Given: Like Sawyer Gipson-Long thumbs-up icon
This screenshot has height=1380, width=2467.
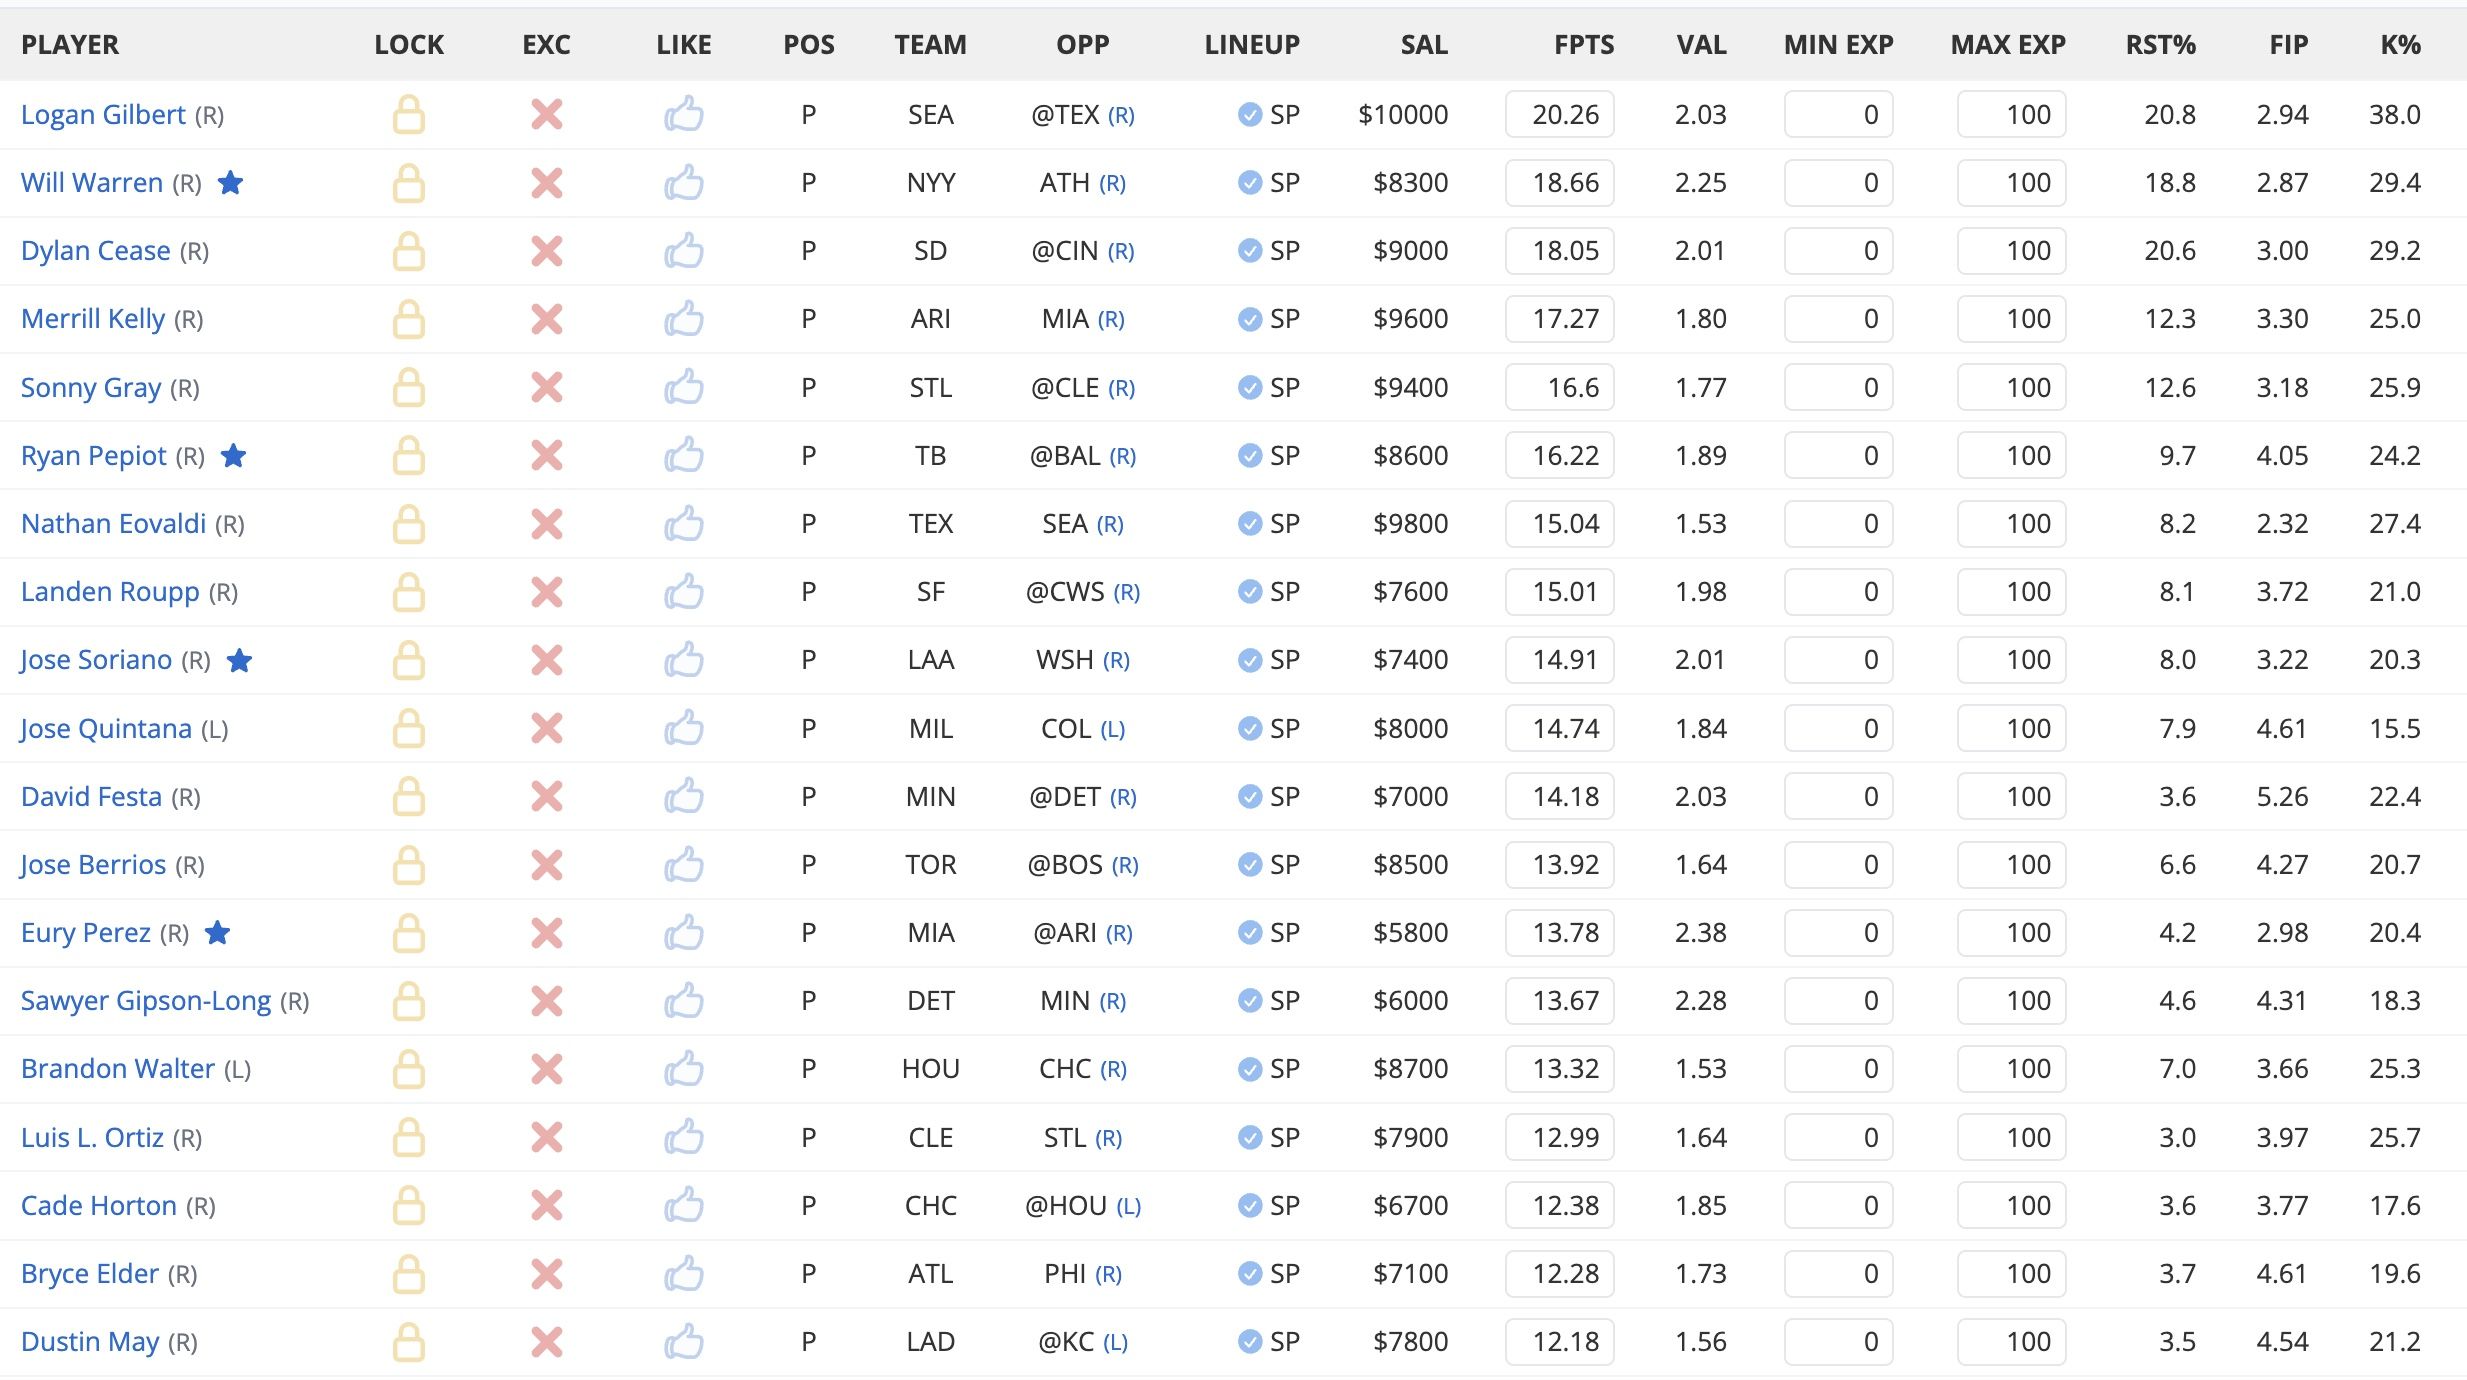Looking at the screenshot, I should click(684, 1000).
